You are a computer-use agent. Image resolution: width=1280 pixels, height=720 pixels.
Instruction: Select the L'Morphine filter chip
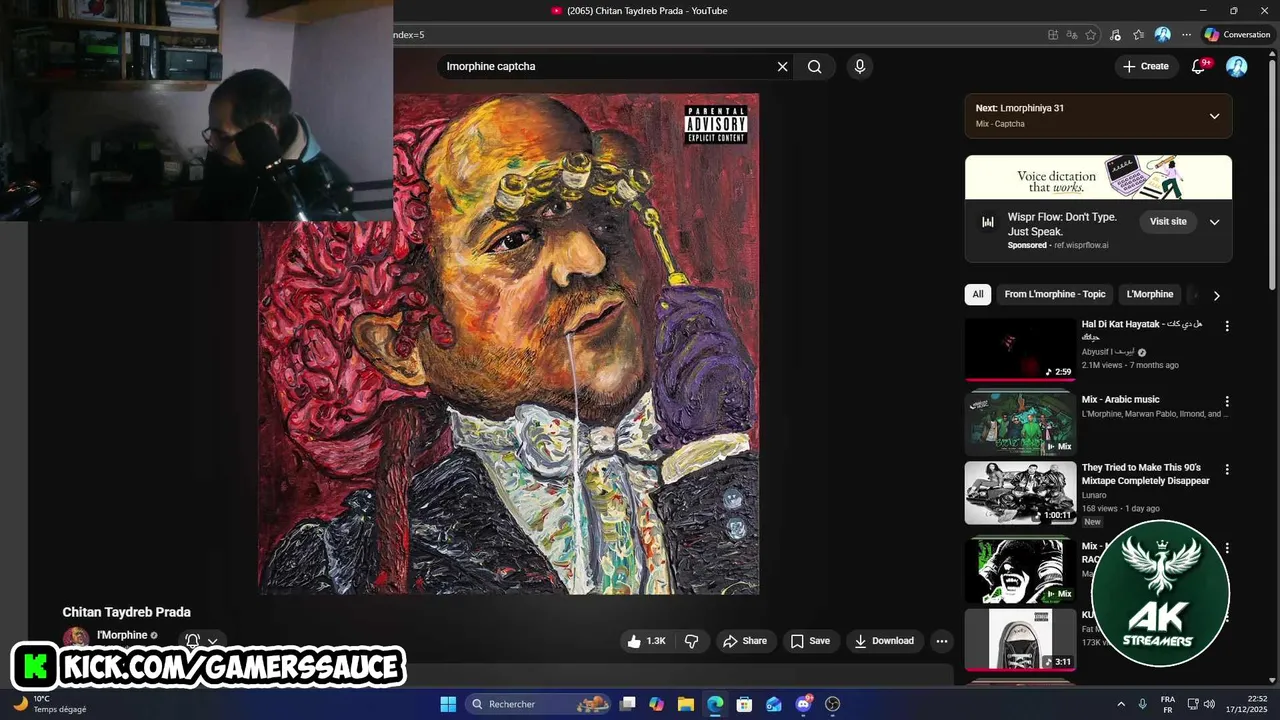[x=1150, y=294]
